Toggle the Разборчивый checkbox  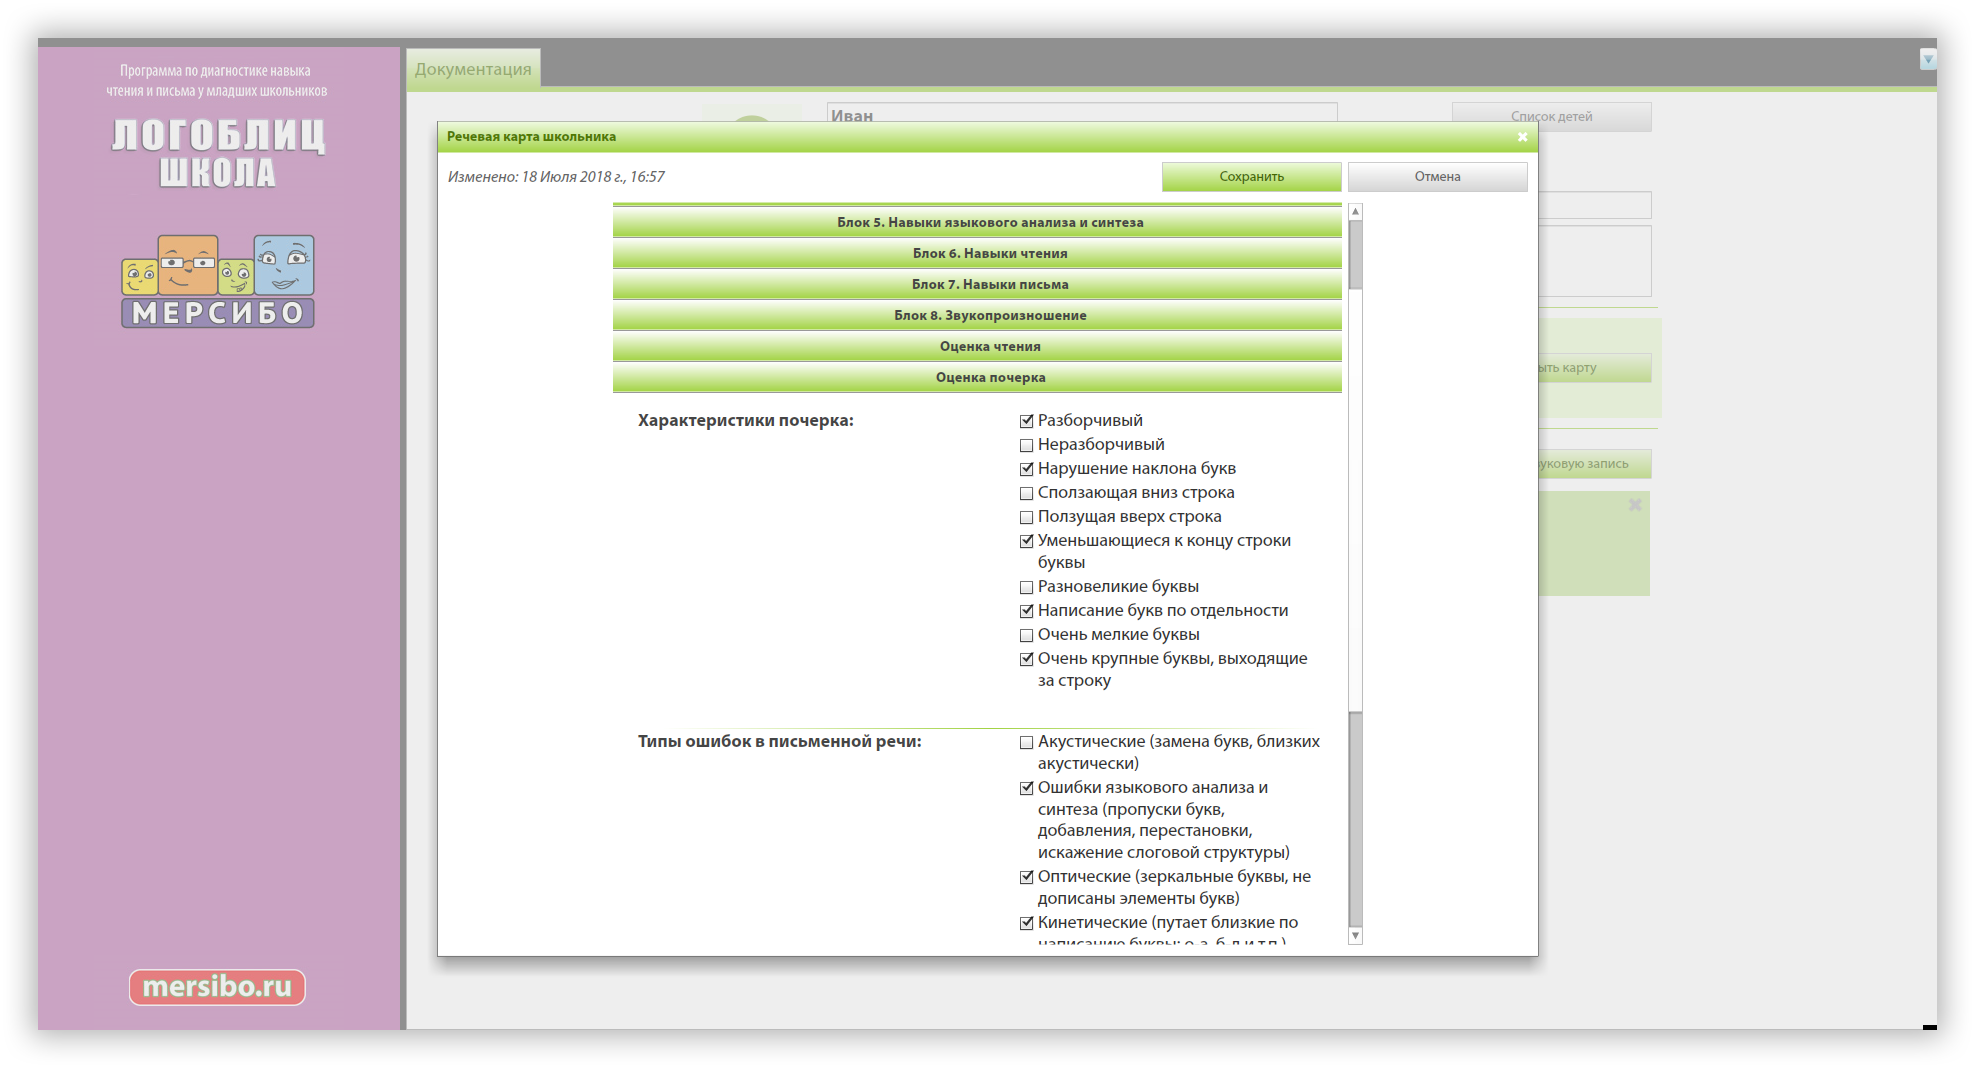pyautogui.click(x=1026, y=421)
